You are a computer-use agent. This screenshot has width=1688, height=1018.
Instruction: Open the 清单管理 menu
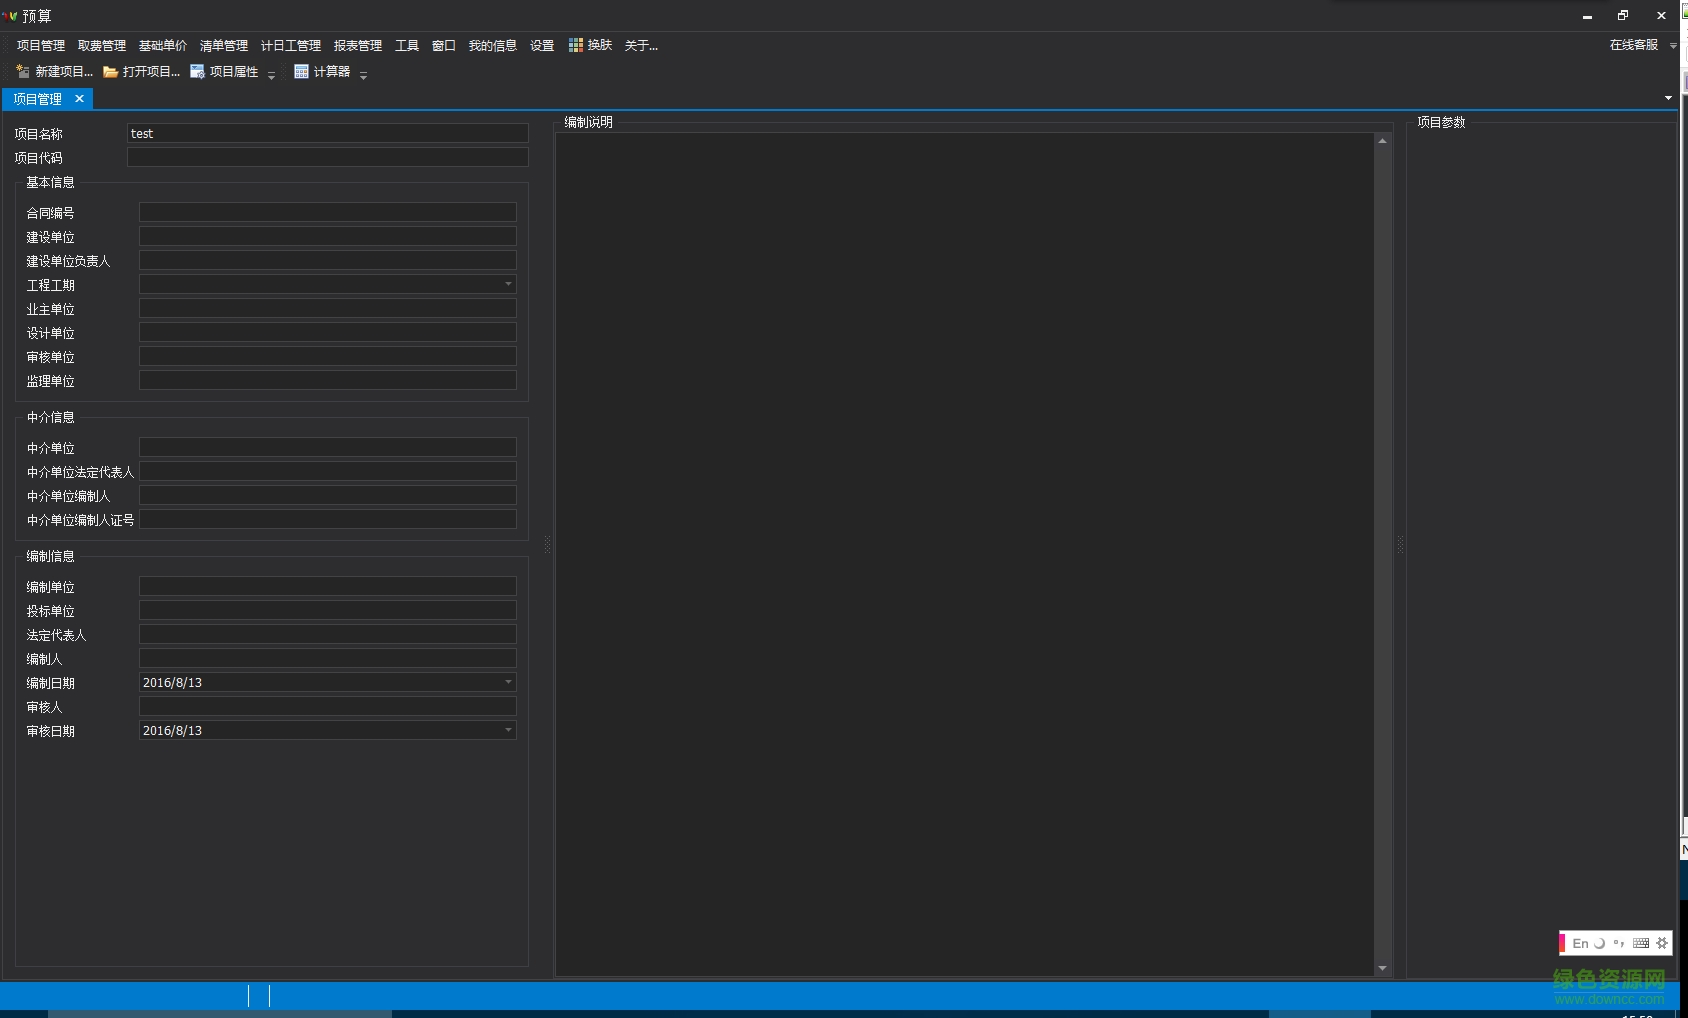(223, 45)
